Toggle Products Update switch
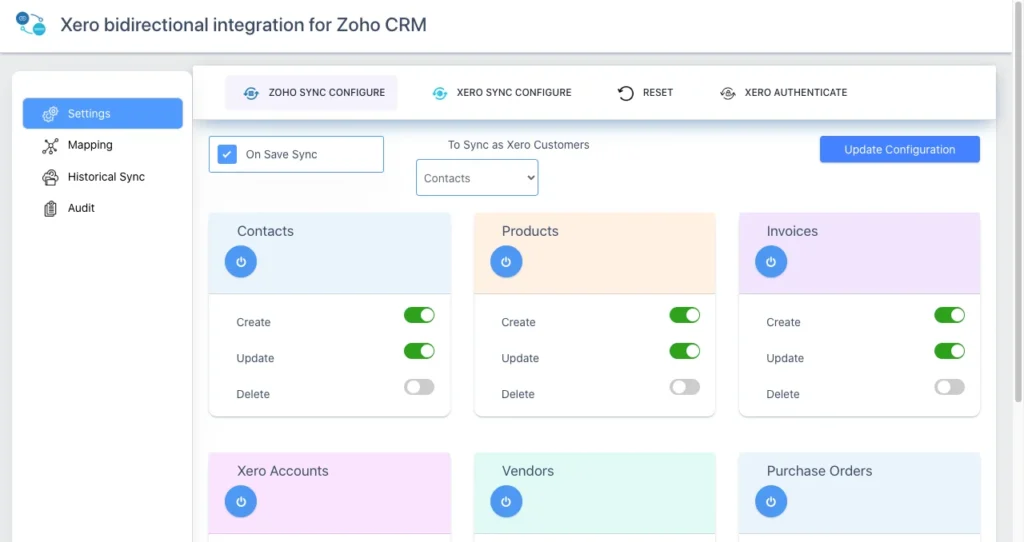The image size is (1024, 542). [684, 351]
